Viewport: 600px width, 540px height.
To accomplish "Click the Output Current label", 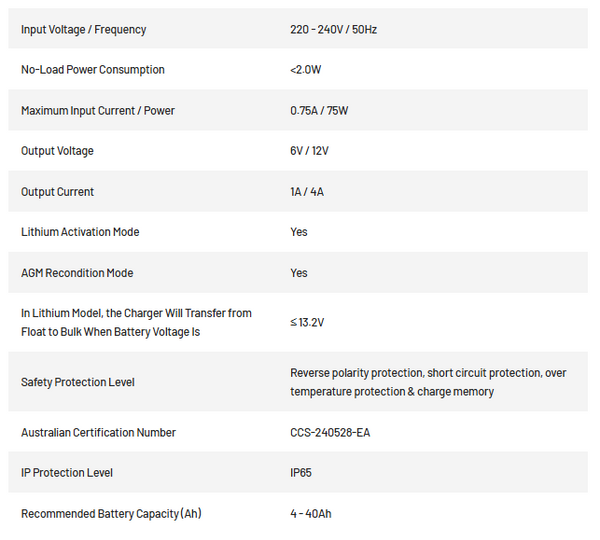I will pyautogui.click(x=57, y=192).
